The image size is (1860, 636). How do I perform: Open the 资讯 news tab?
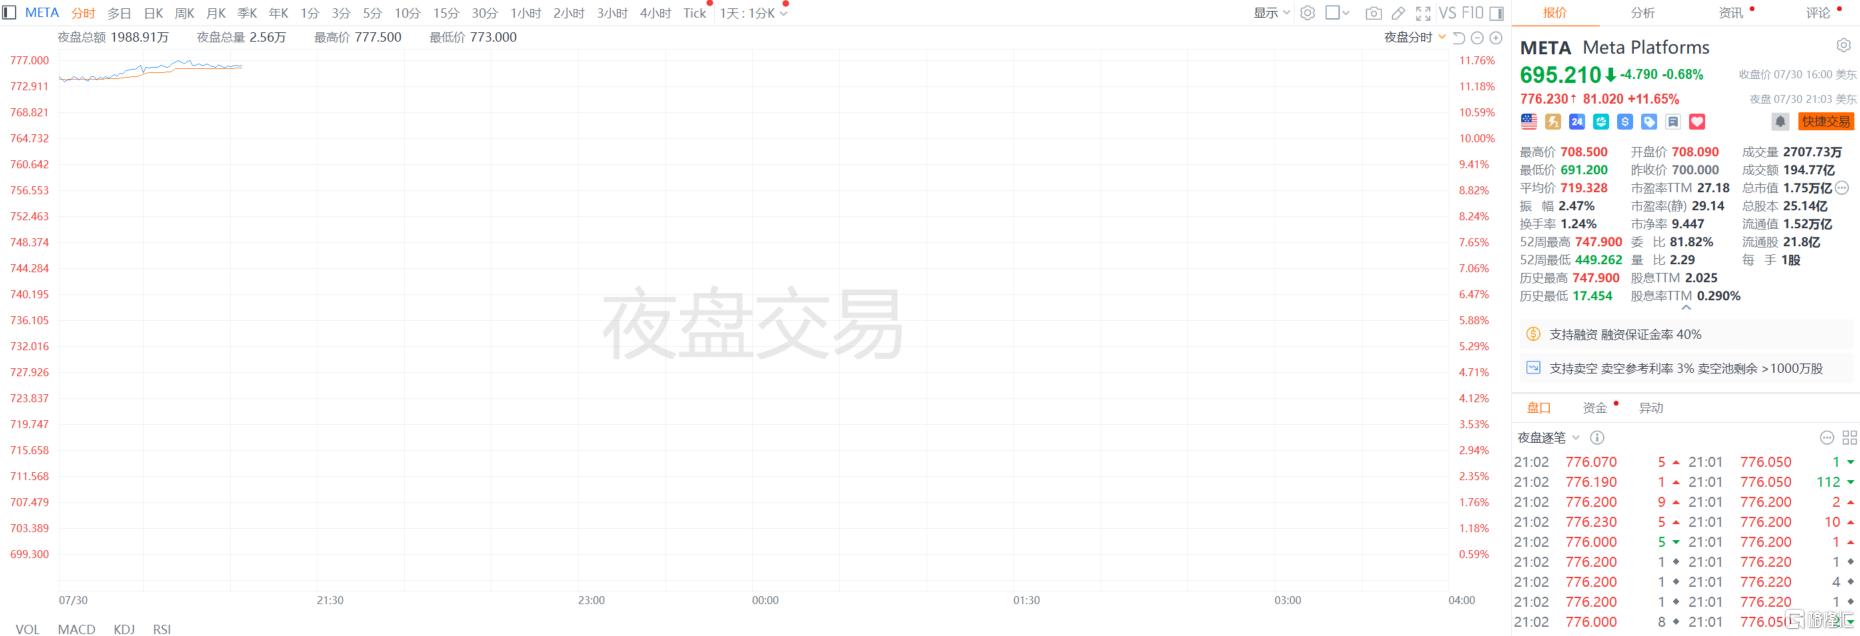[1731, 13]
